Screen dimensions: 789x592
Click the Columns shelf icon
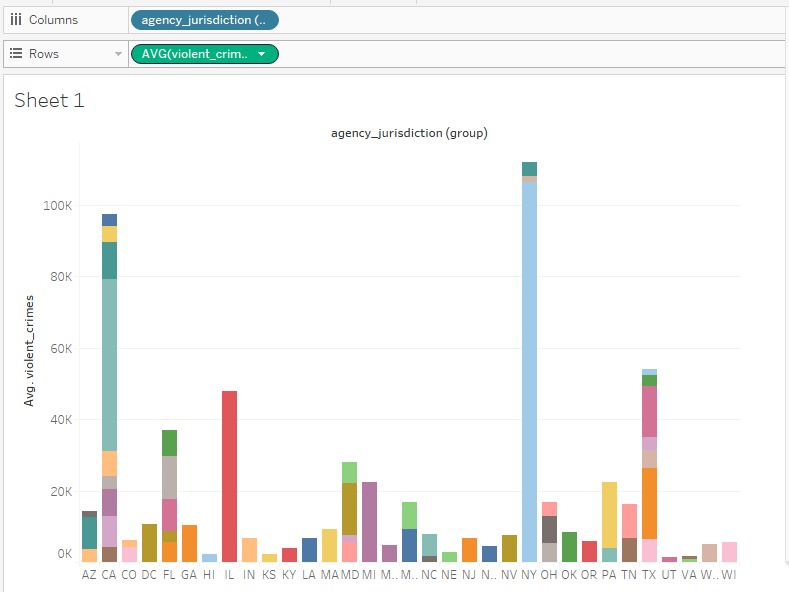[16, 20]
